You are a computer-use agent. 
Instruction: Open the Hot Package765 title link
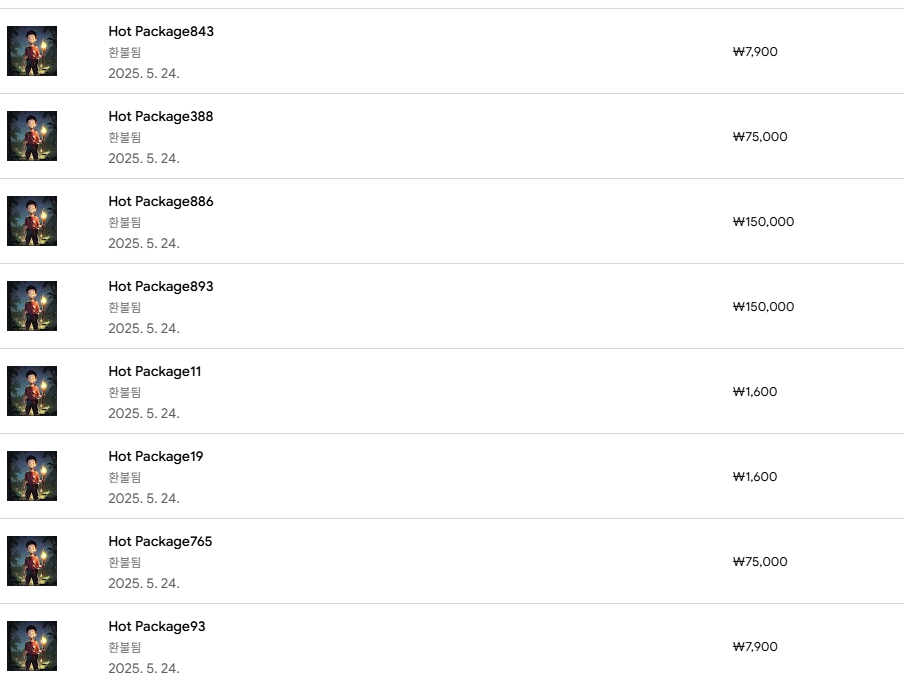(x=160, y=541)
